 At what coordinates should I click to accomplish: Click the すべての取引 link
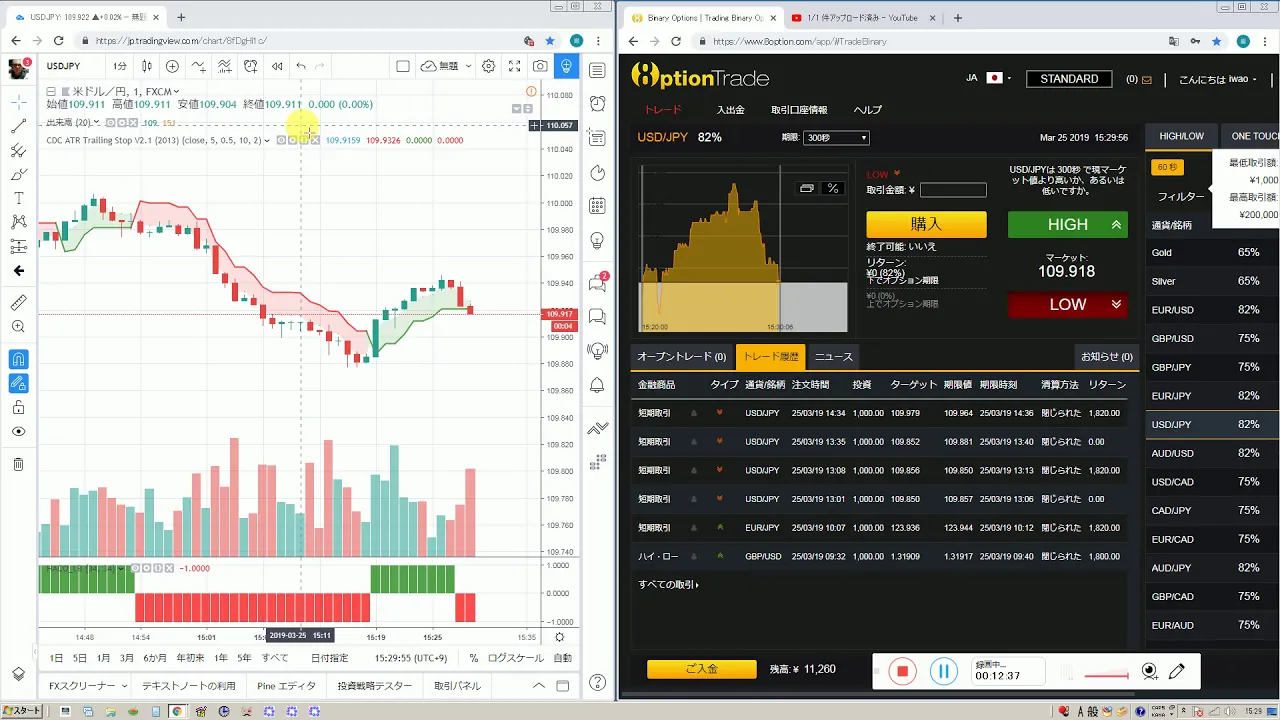[x=669, y=585]
